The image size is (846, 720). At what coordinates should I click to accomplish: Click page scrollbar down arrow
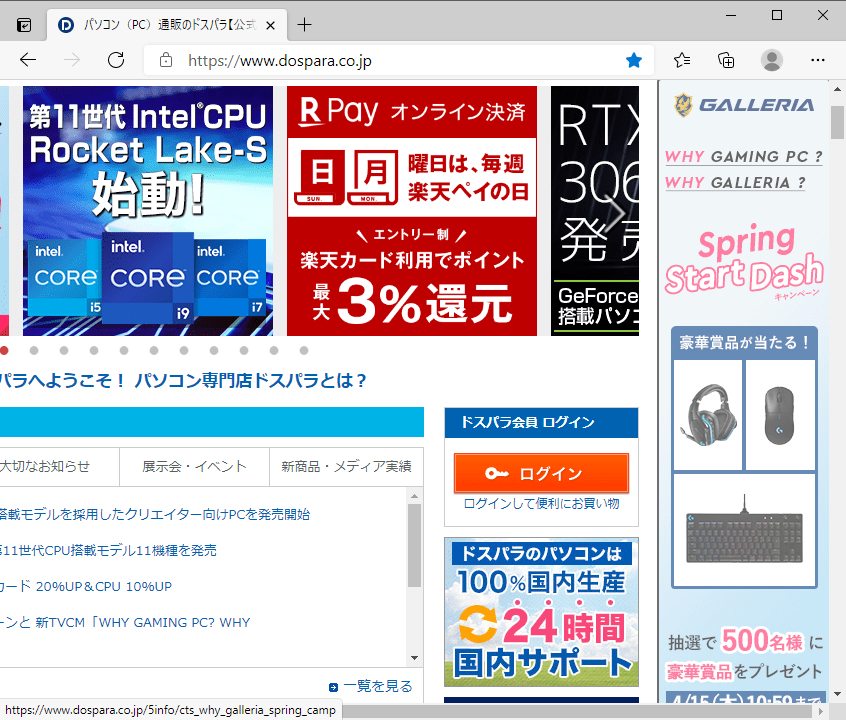(x=837, y=694)
